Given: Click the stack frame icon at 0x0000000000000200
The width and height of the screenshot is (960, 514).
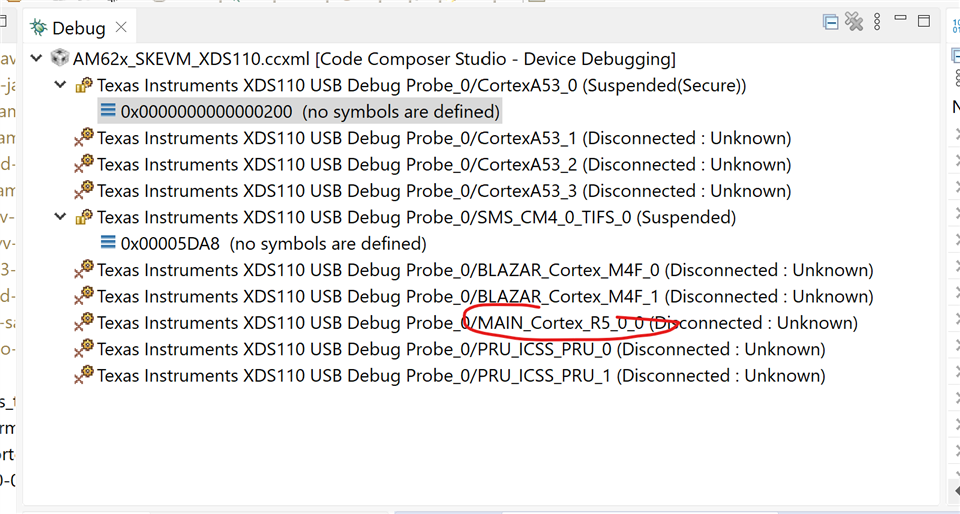Looking at the screenshot, I should 108,110.
